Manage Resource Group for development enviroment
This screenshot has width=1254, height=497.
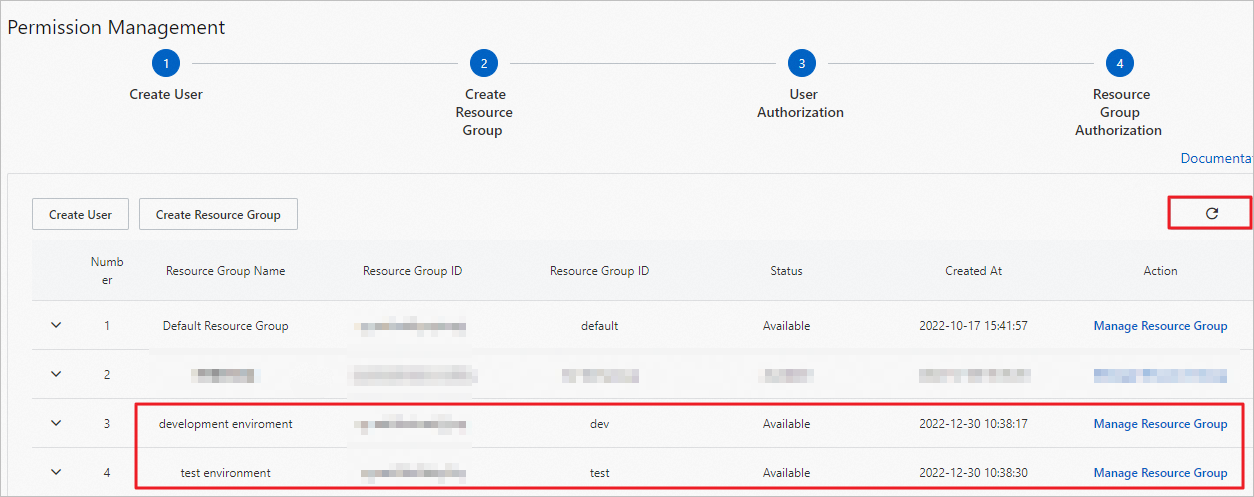pos(1160,424)
